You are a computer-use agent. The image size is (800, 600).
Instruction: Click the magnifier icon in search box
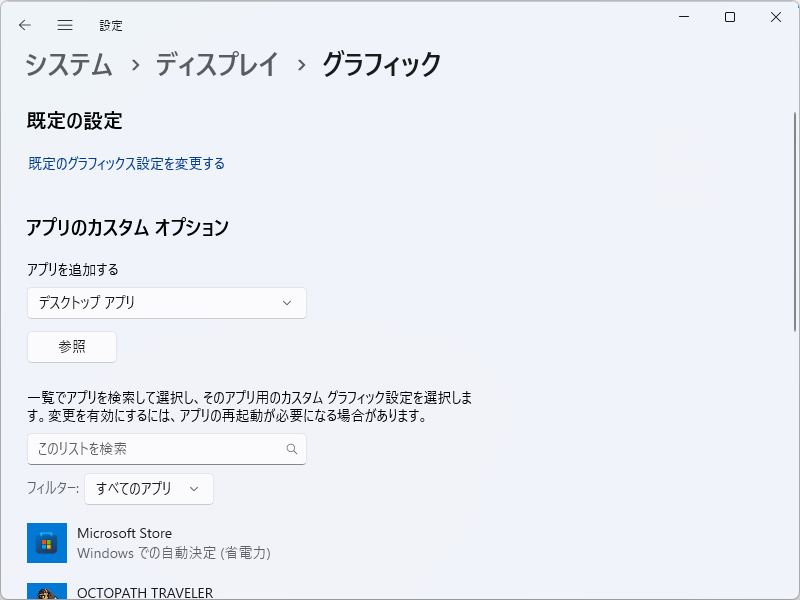pos(291,449)
